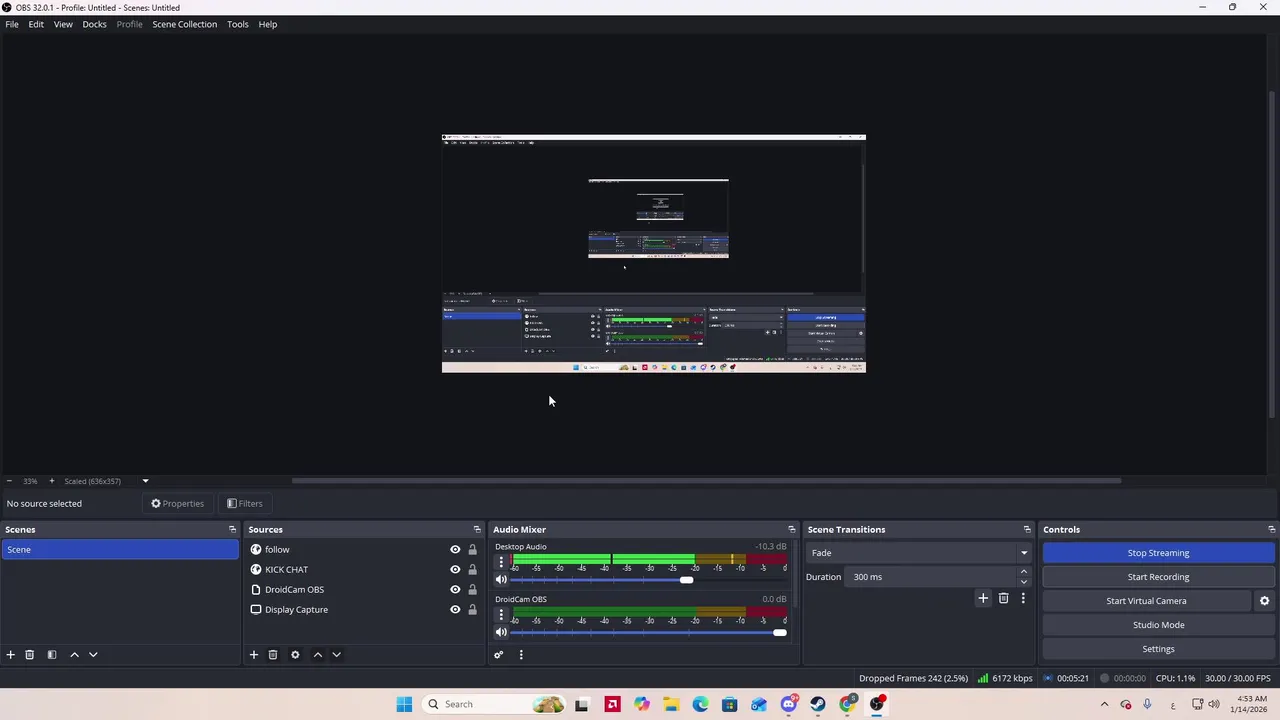Viewport: 1280px width, 720px height.
Task: Open advanced audio properties gears icon
Action: coord(499,655)
